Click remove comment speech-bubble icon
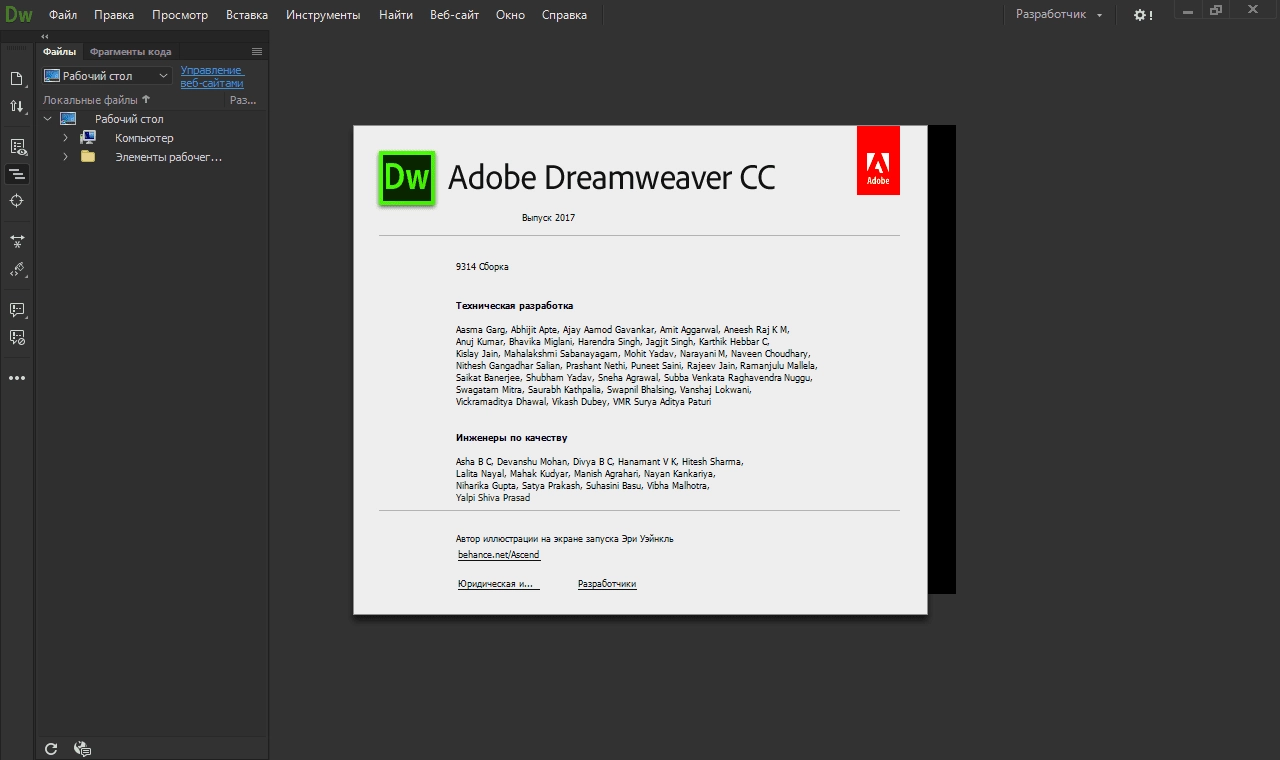The height and width of the screenshot is (760, 1280). point(16,337)
